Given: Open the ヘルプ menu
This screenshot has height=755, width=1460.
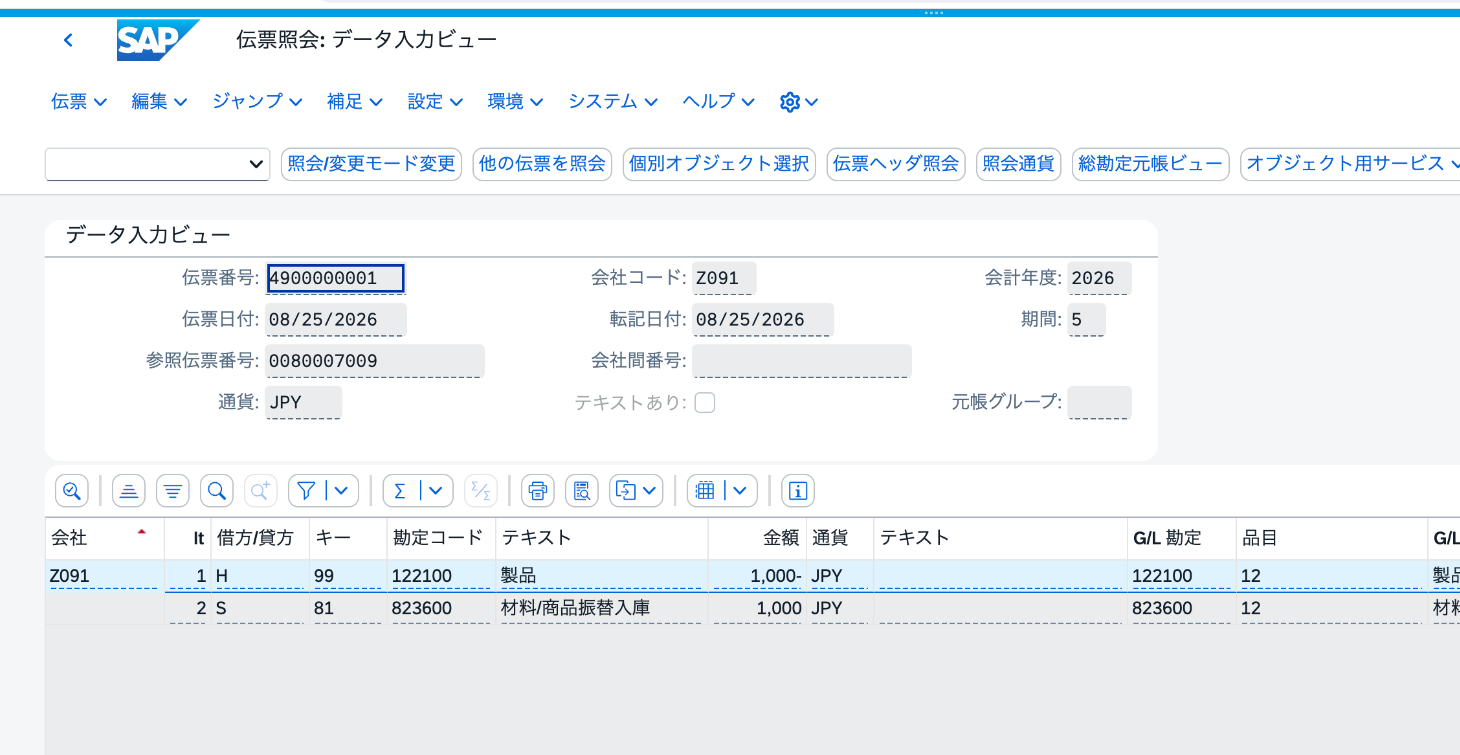Looking at the screenshot, I should [x=719, y=101].
